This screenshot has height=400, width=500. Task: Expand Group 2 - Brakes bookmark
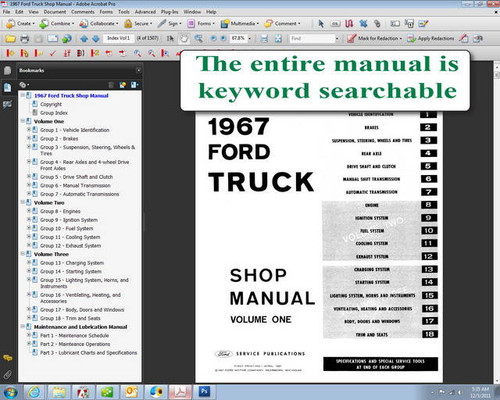(29, 138)
